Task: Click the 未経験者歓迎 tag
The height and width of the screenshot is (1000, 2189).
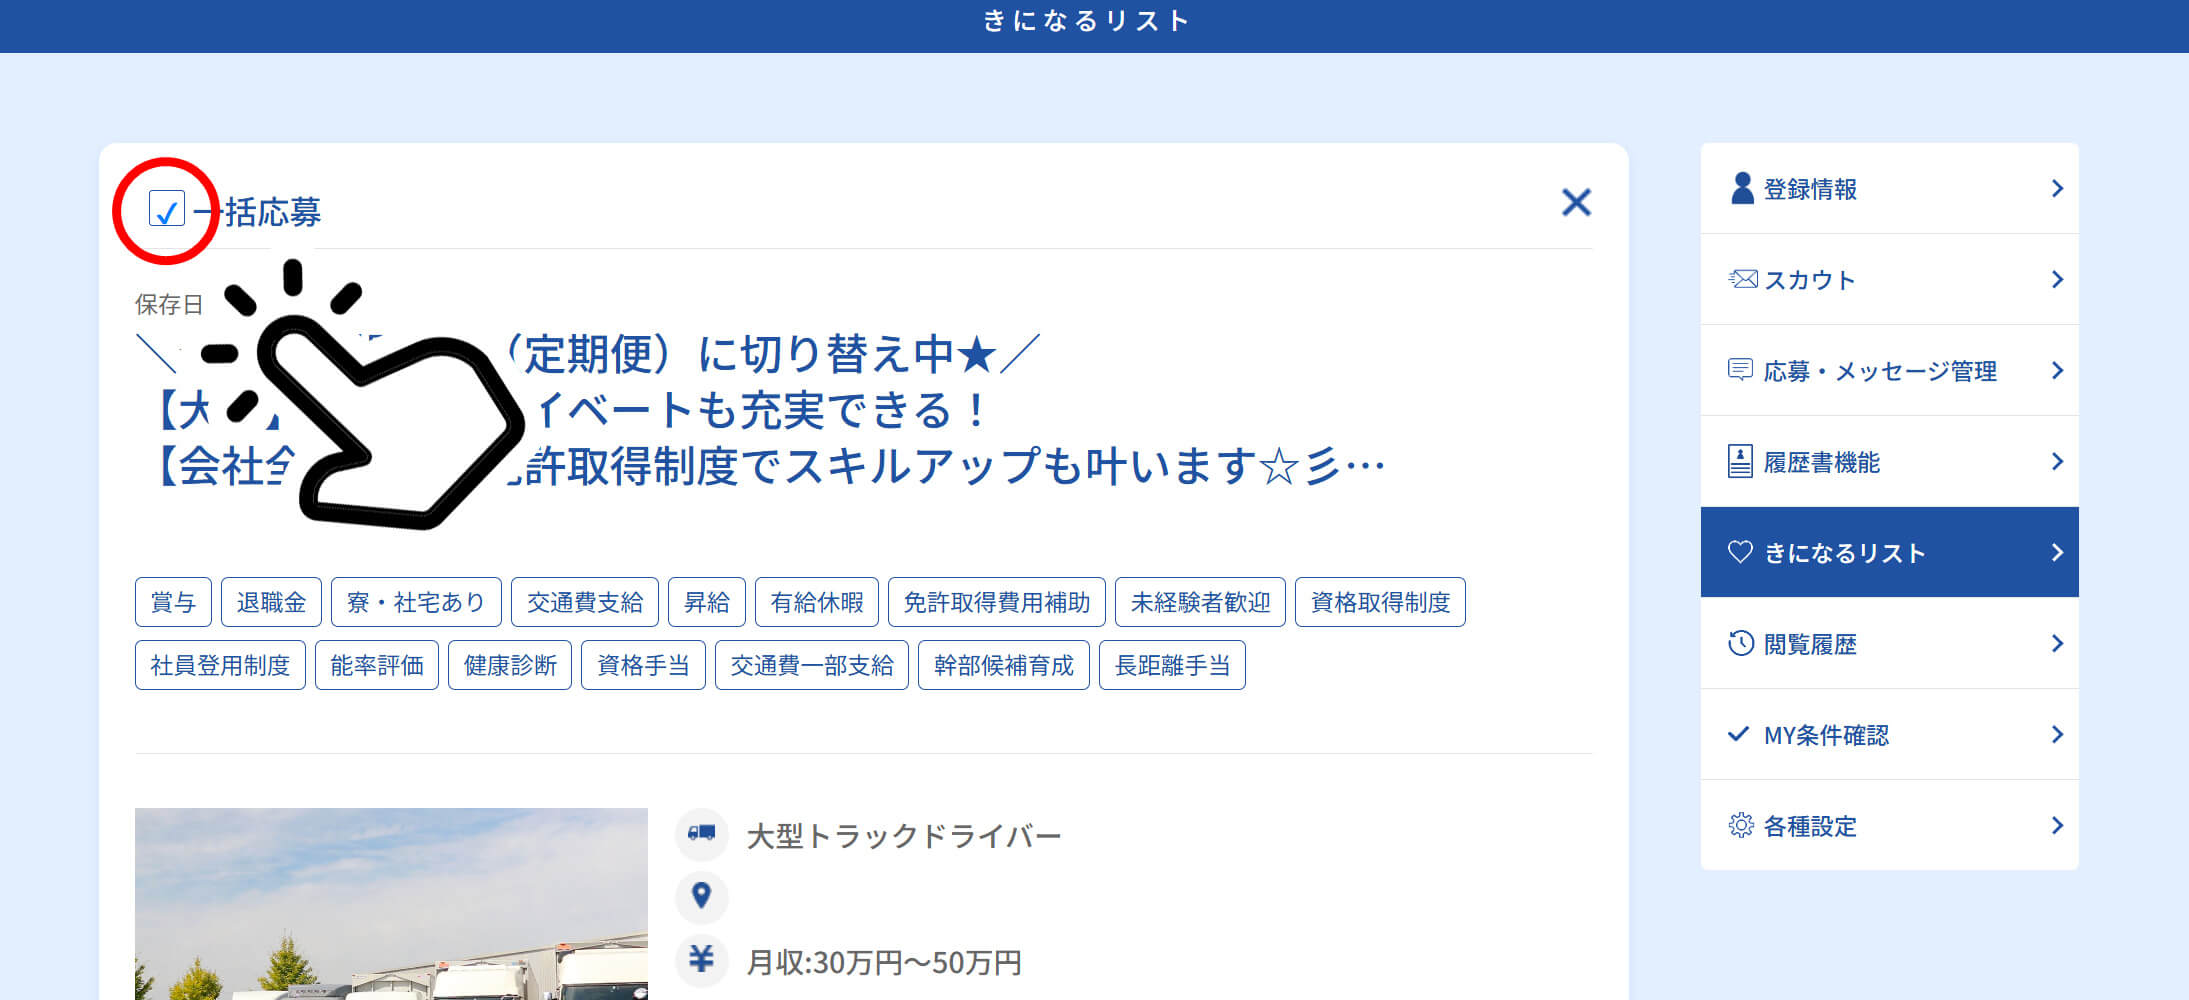Action: [x=1200, y=602]
